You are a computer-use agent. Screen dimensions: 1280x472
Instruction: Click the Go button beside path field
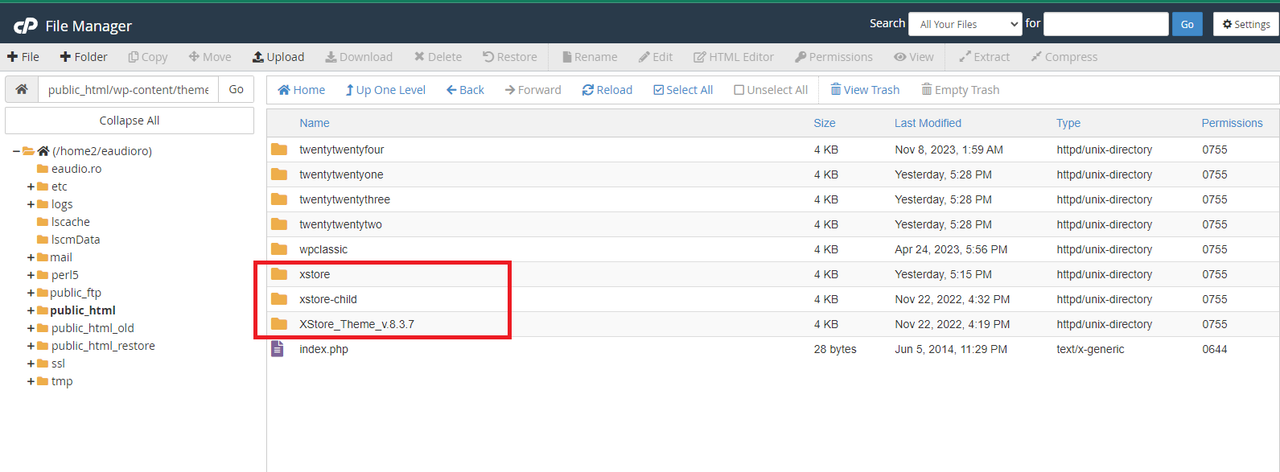pyautogui.click(x=236, y=90)
